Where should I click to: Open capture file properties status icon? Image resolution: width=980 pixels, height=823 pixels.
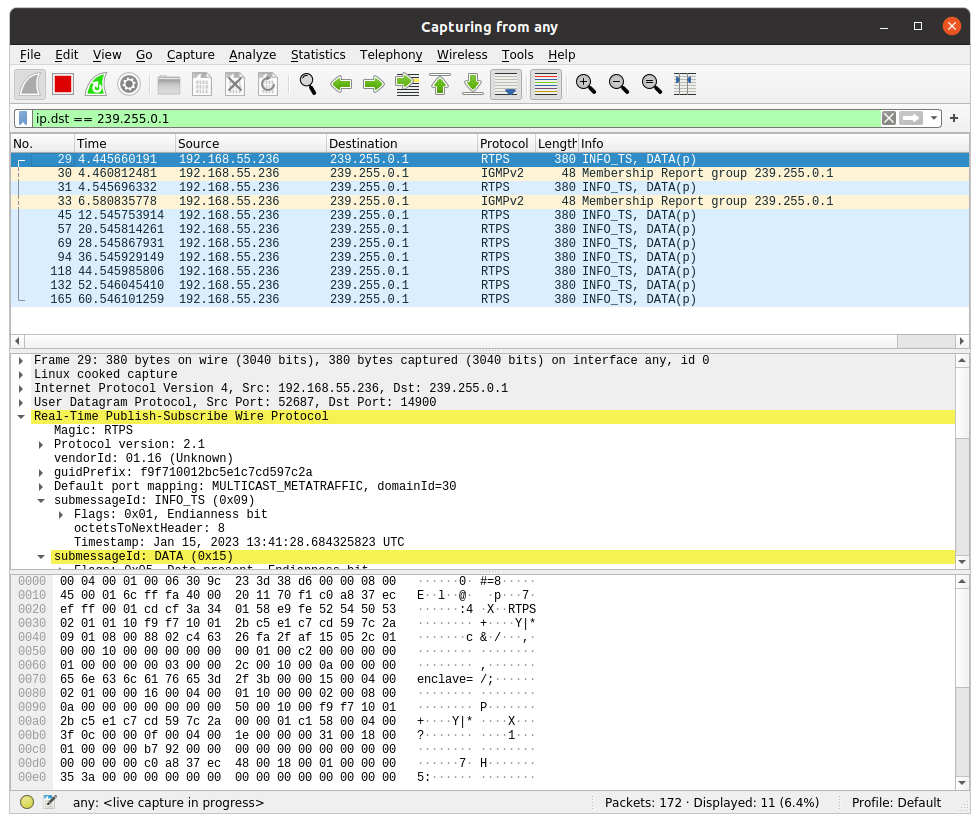50,802
